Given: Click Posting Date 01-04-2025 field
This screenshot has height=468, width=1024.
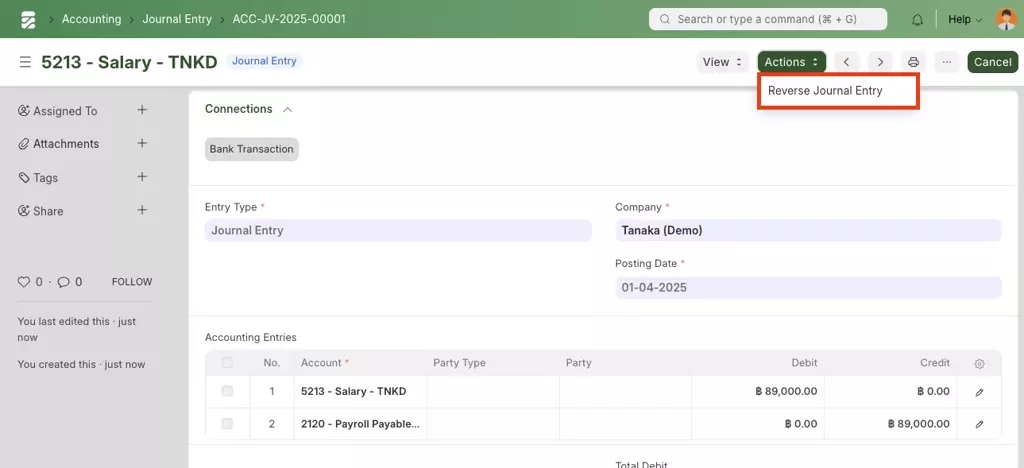Looking at the screenshot, I should click(808, 287).
